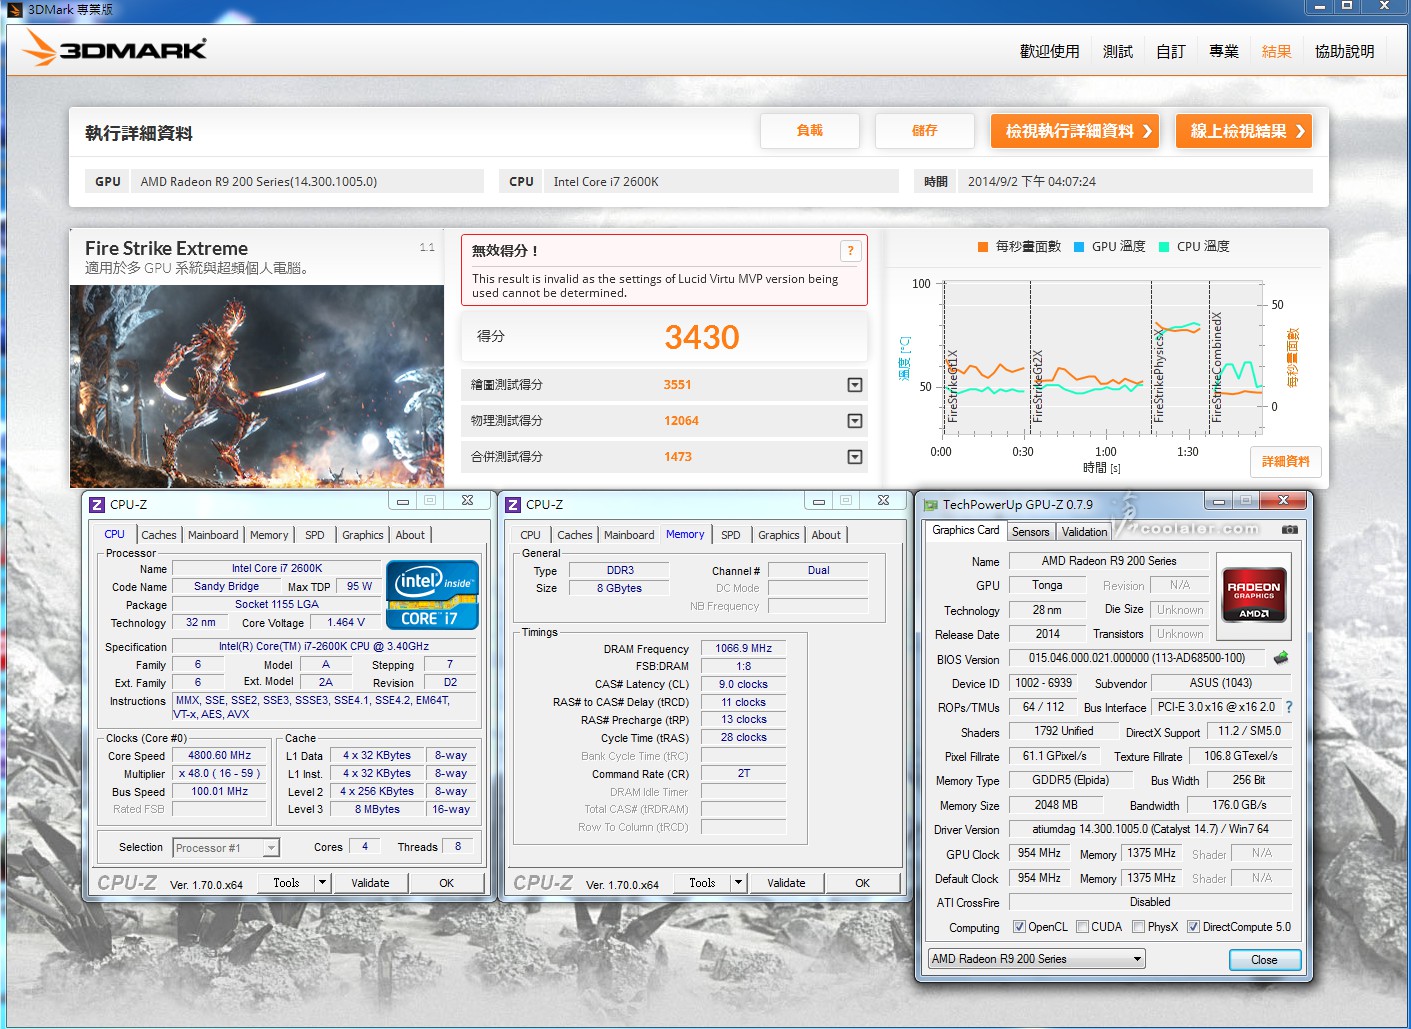Open Tools dropdown arrow in left CPU-Z
The height and width of the screenshot is (1029, 1411).
(x=322, y=883)
